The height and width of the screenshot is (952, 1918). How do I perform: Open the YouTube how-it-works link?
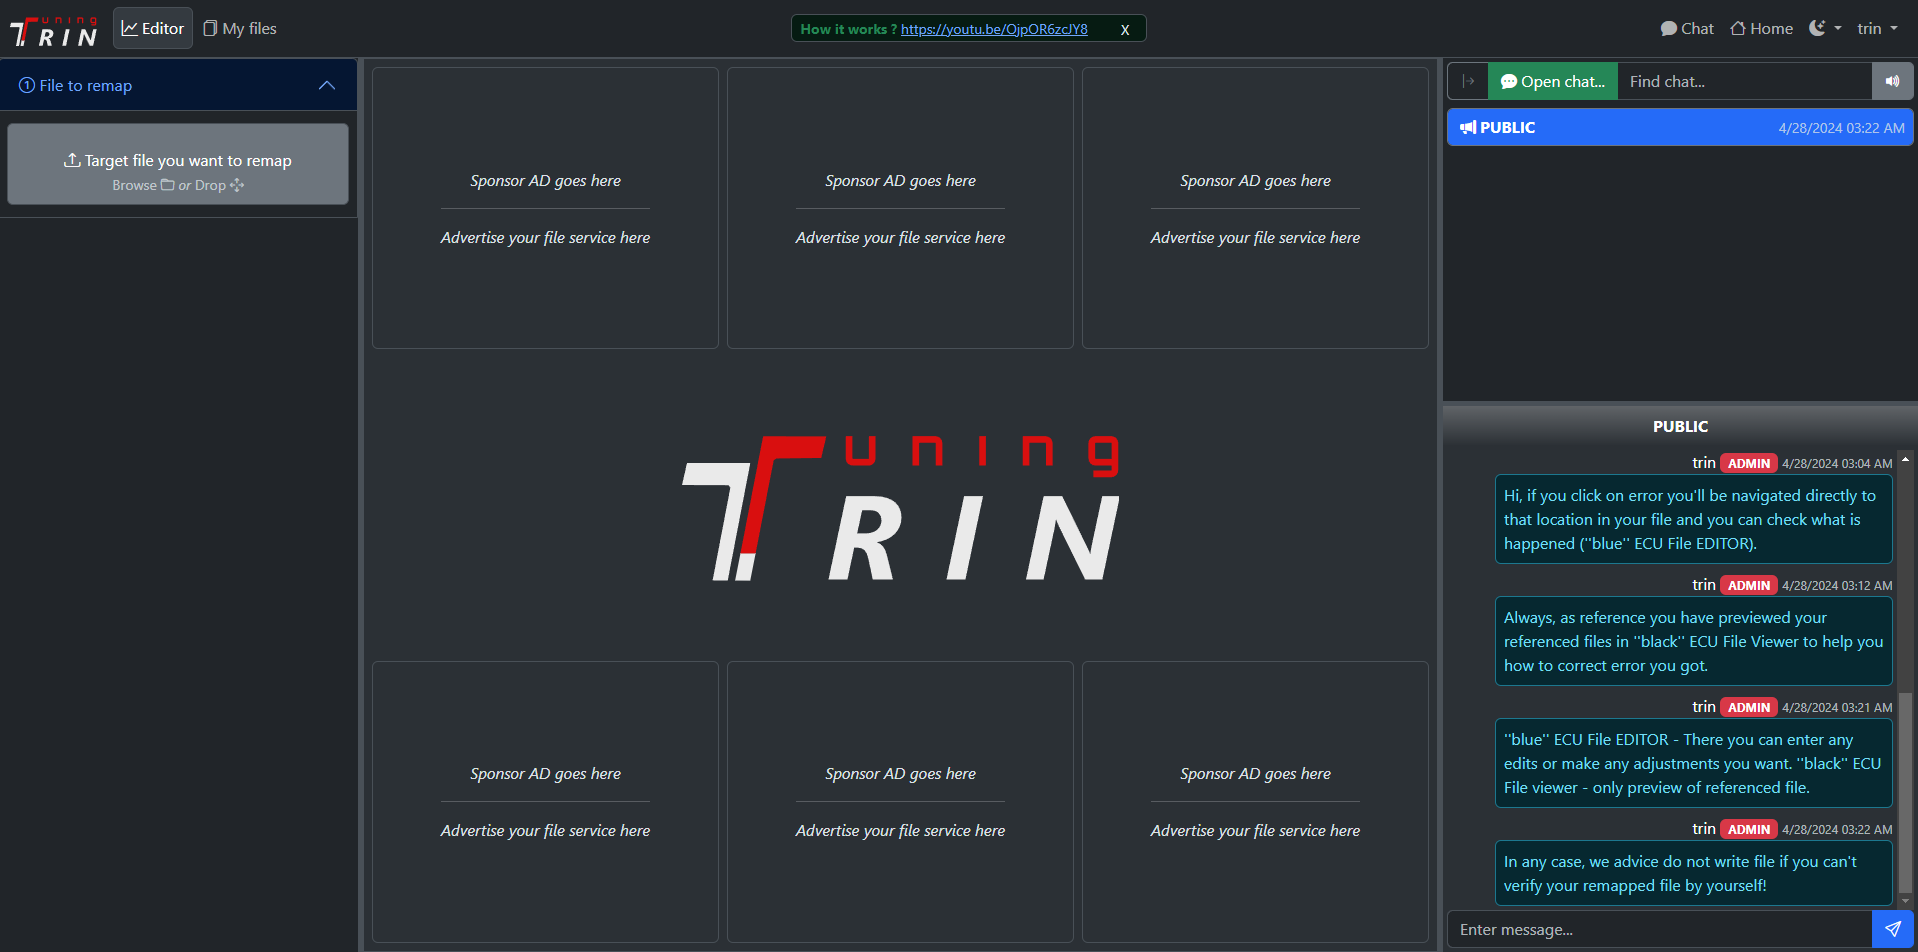tap(993, 29)
